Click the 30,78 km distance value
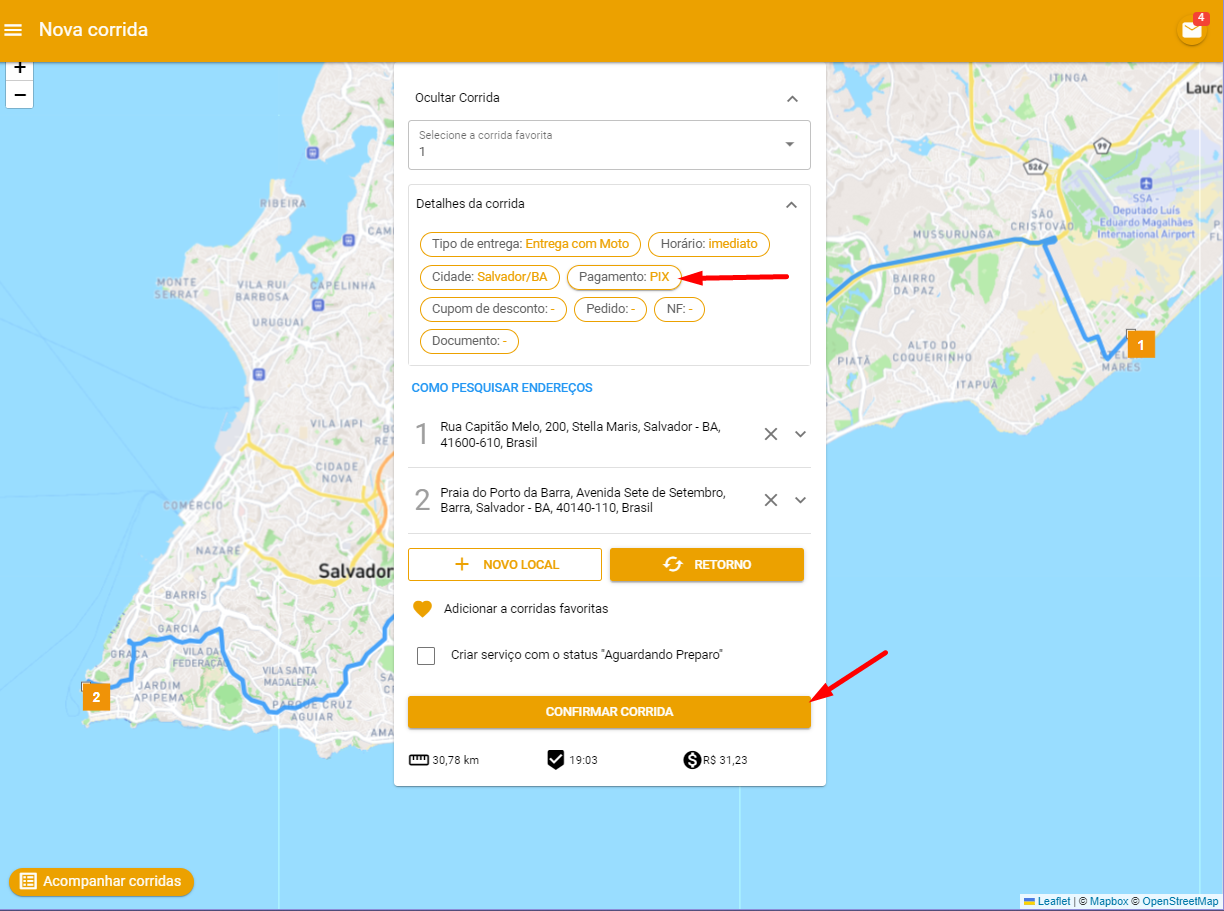This screenshot has width=1224, height=911. pyautogui.click(x=456, y=760)
